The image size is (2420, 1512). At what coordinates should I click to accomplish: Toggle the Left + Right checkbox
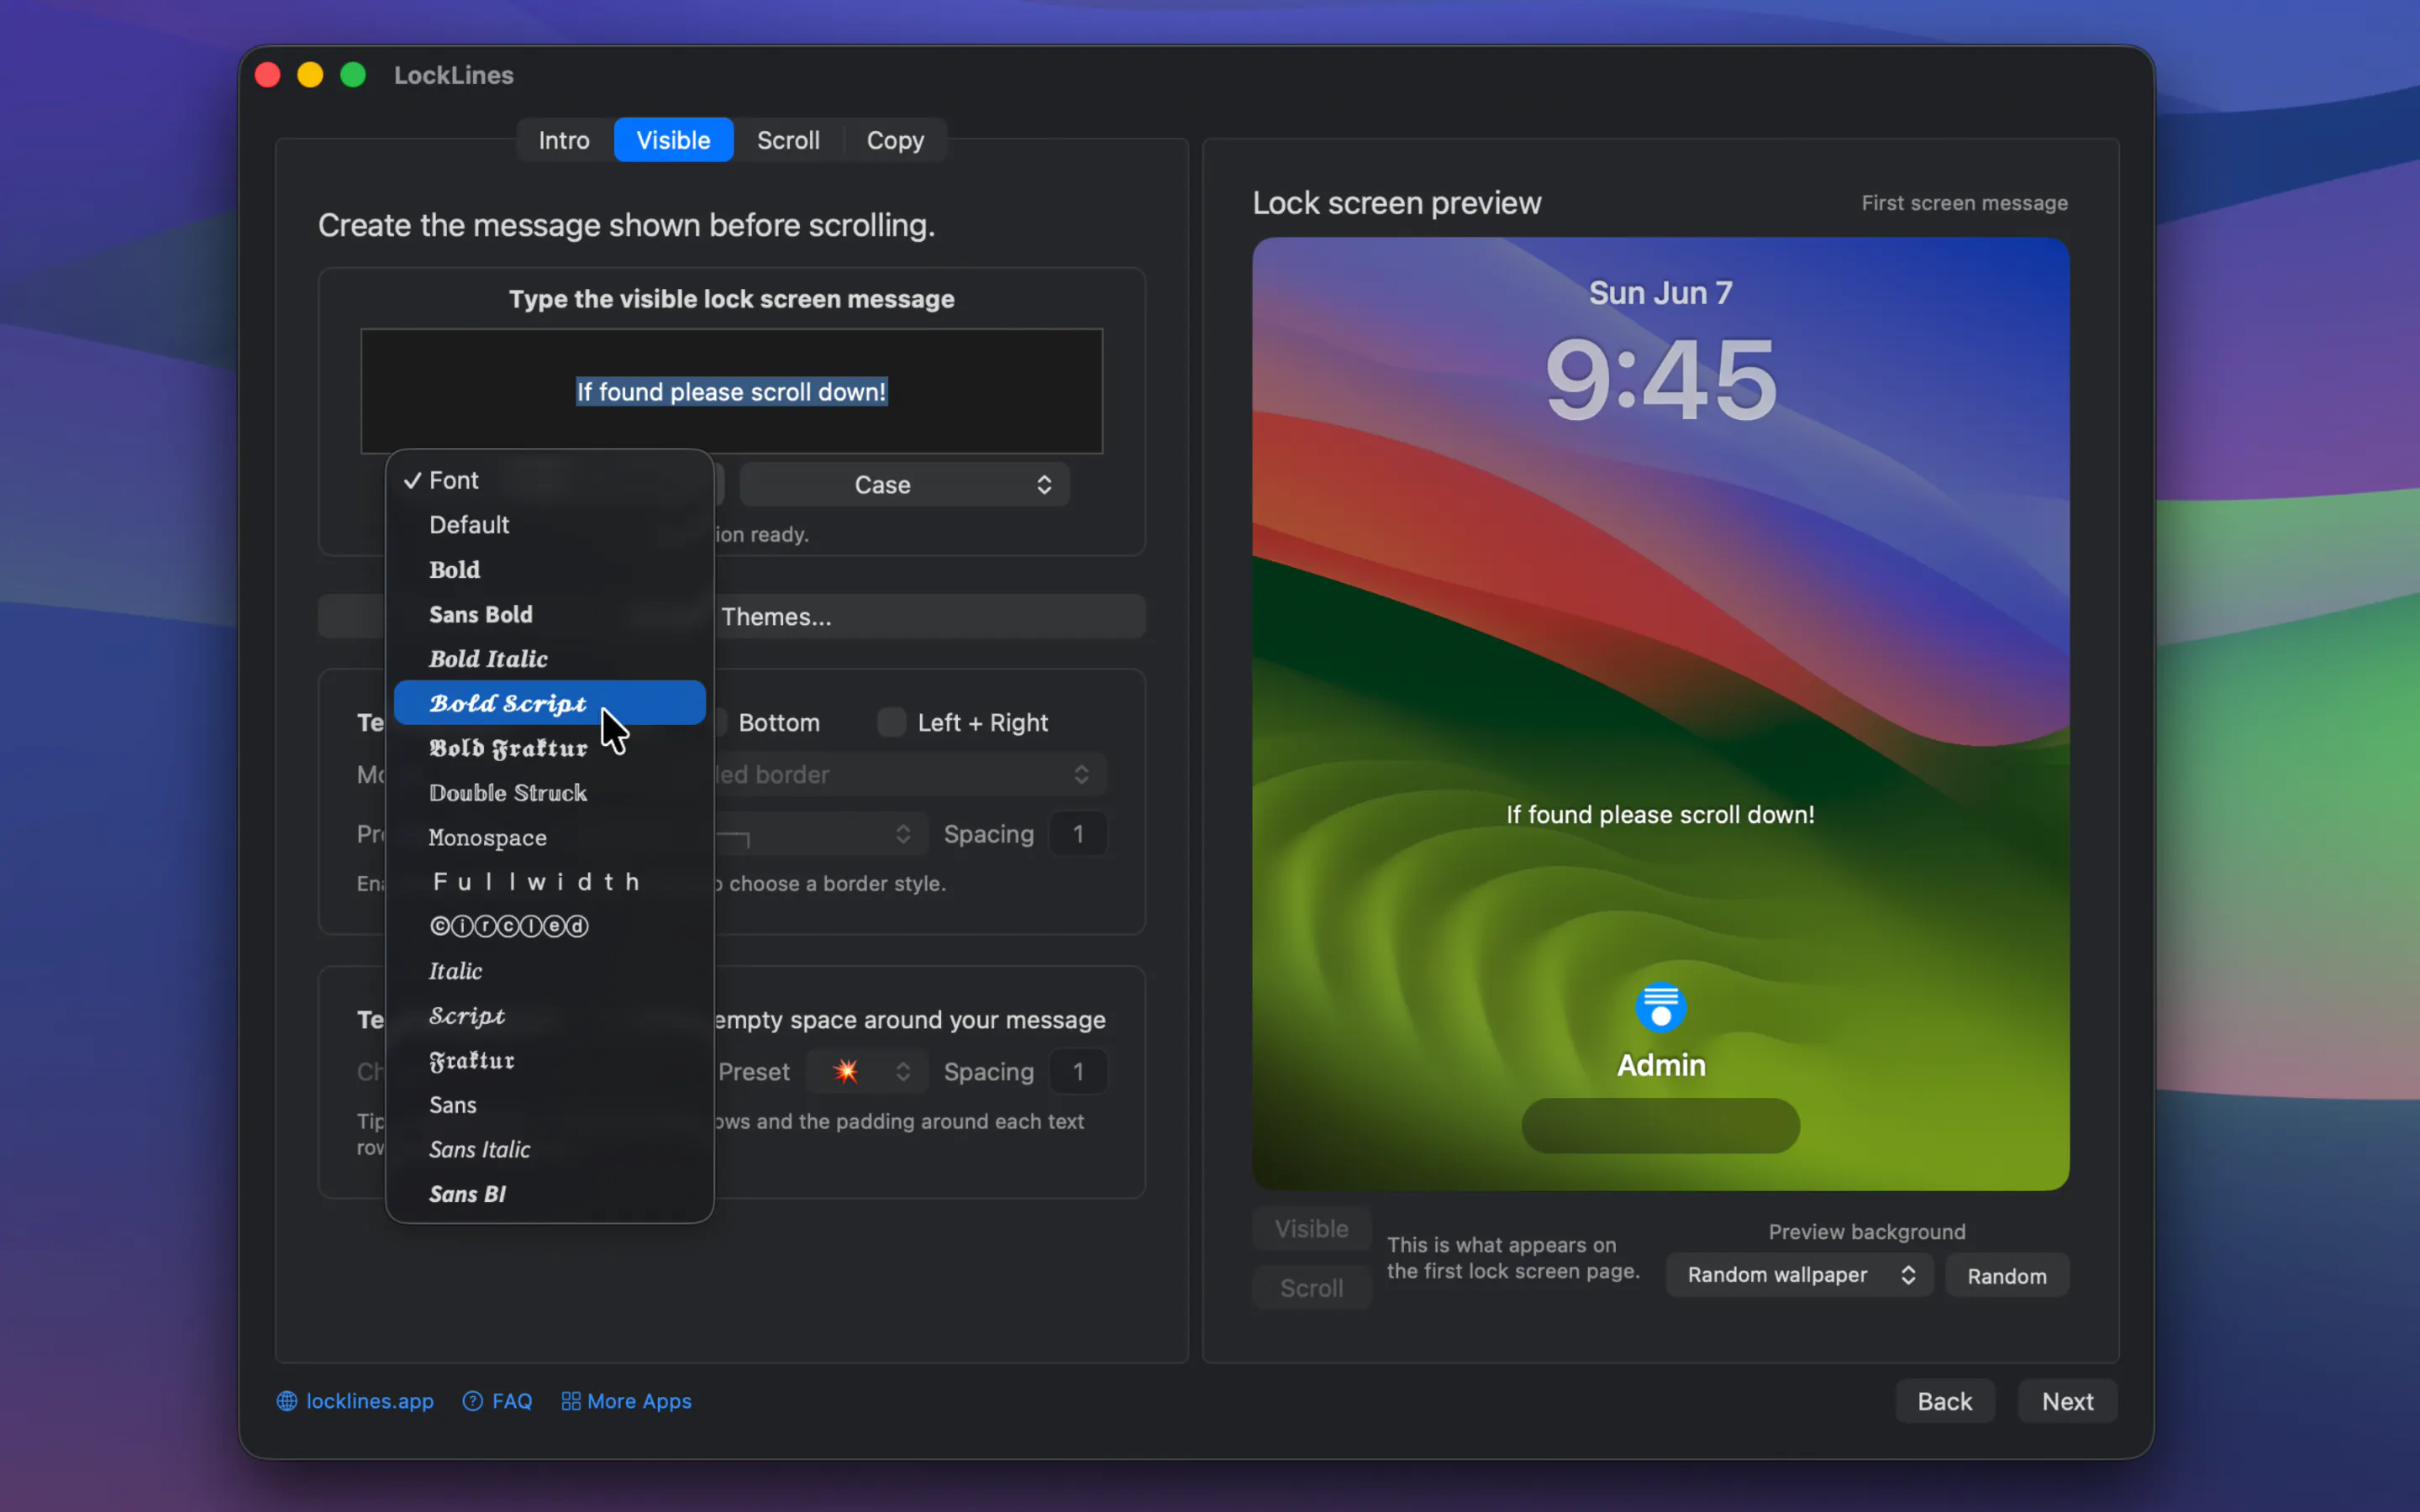891,722
